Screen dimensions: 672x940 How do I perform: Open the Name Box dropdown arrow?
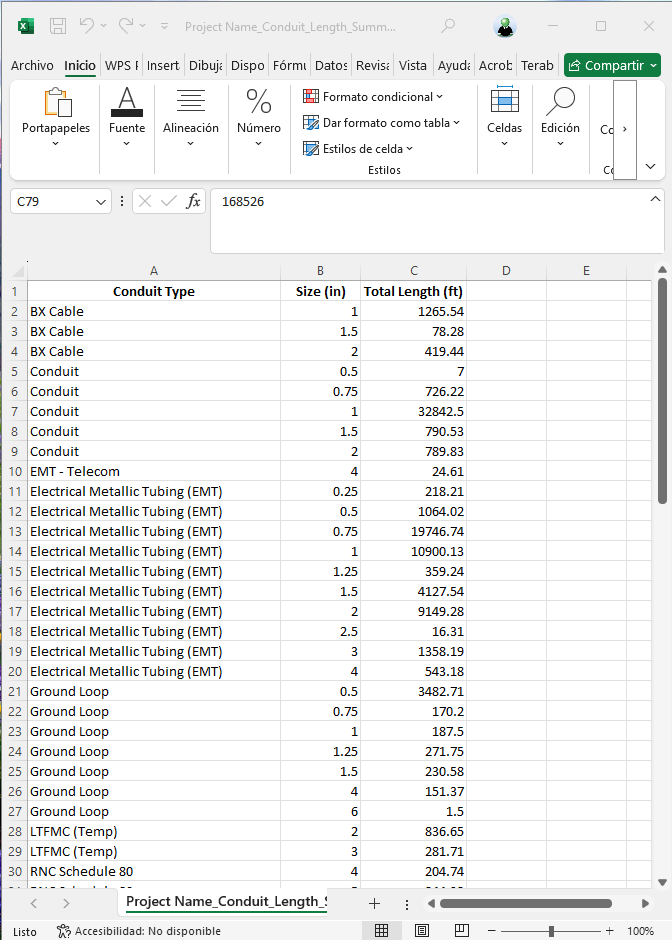pos(101,202)
